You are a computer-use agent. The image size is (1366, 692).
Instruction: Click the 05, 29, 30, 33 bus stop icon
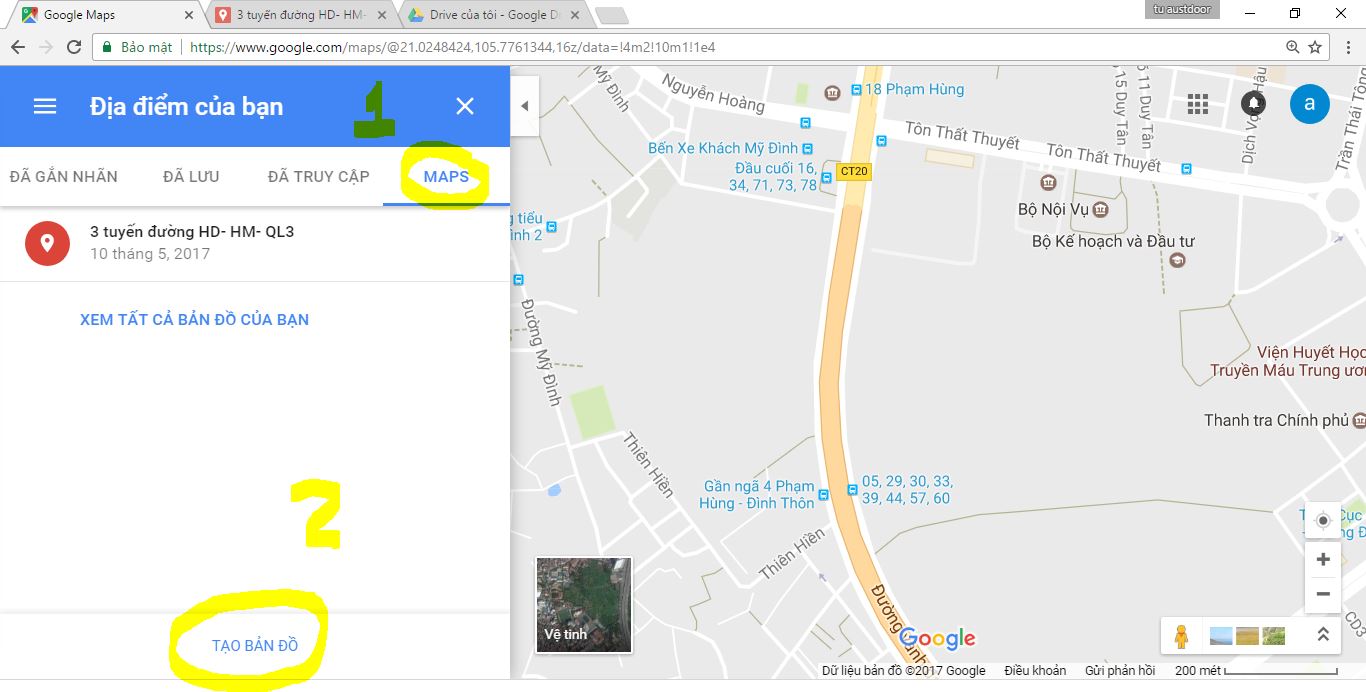click(x=852, y=490)
